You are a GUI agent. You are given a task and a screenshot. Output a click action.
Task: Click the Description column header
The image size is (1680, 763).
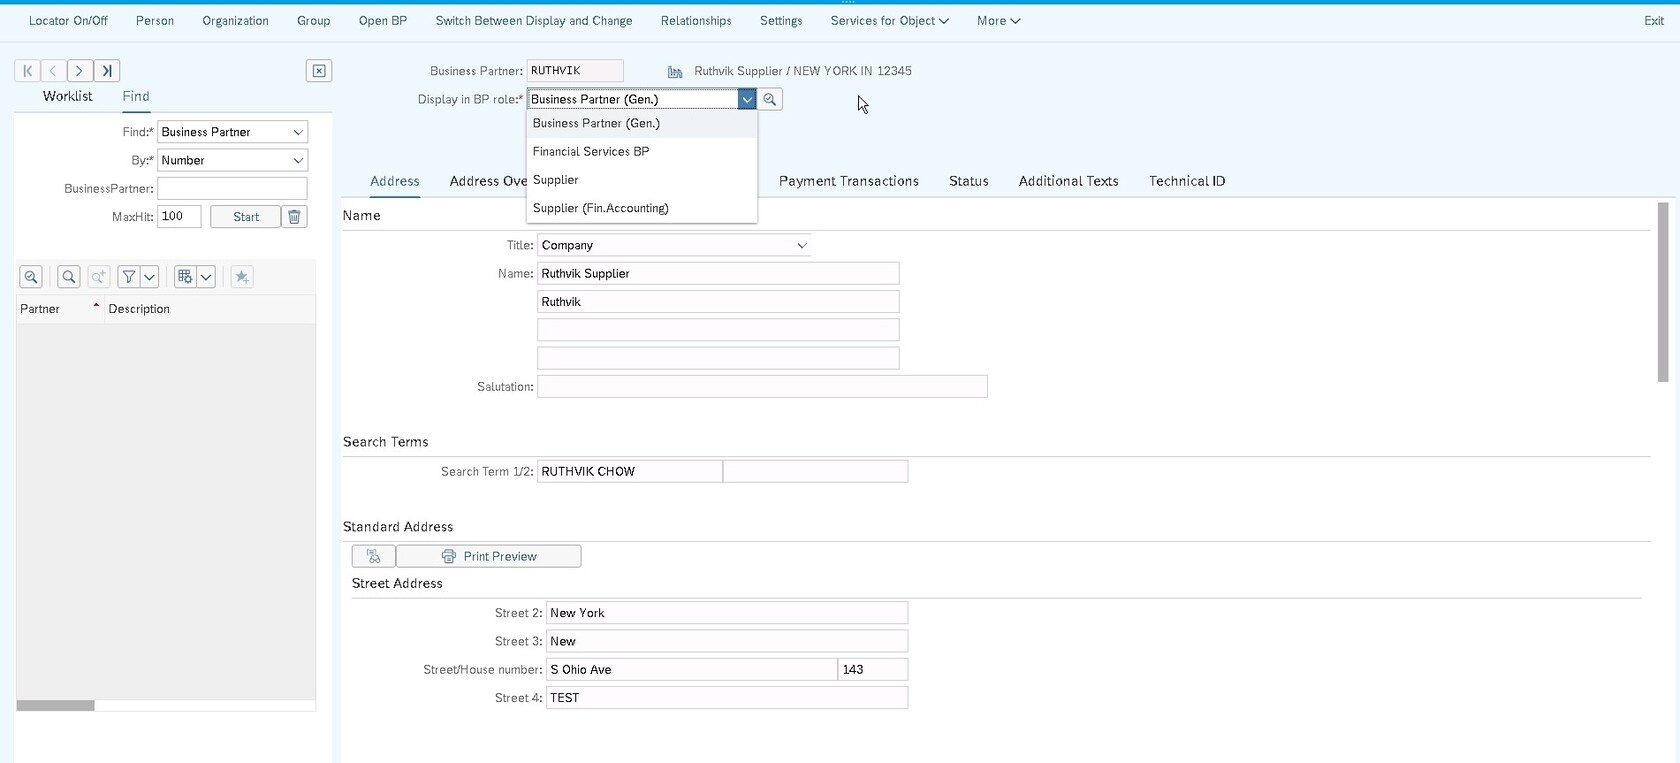(210, 309)
